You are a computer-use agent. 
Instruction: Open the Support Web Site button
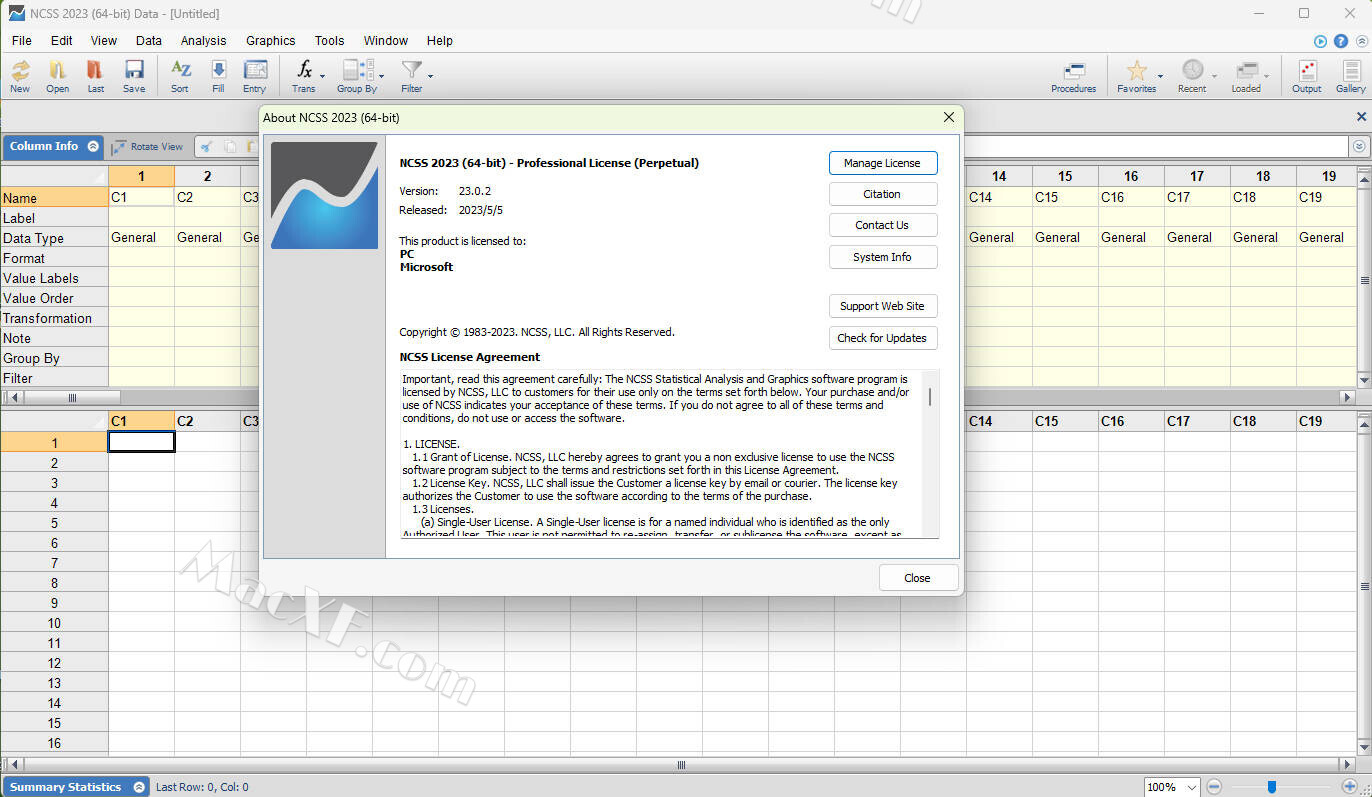tap(883, 306)
